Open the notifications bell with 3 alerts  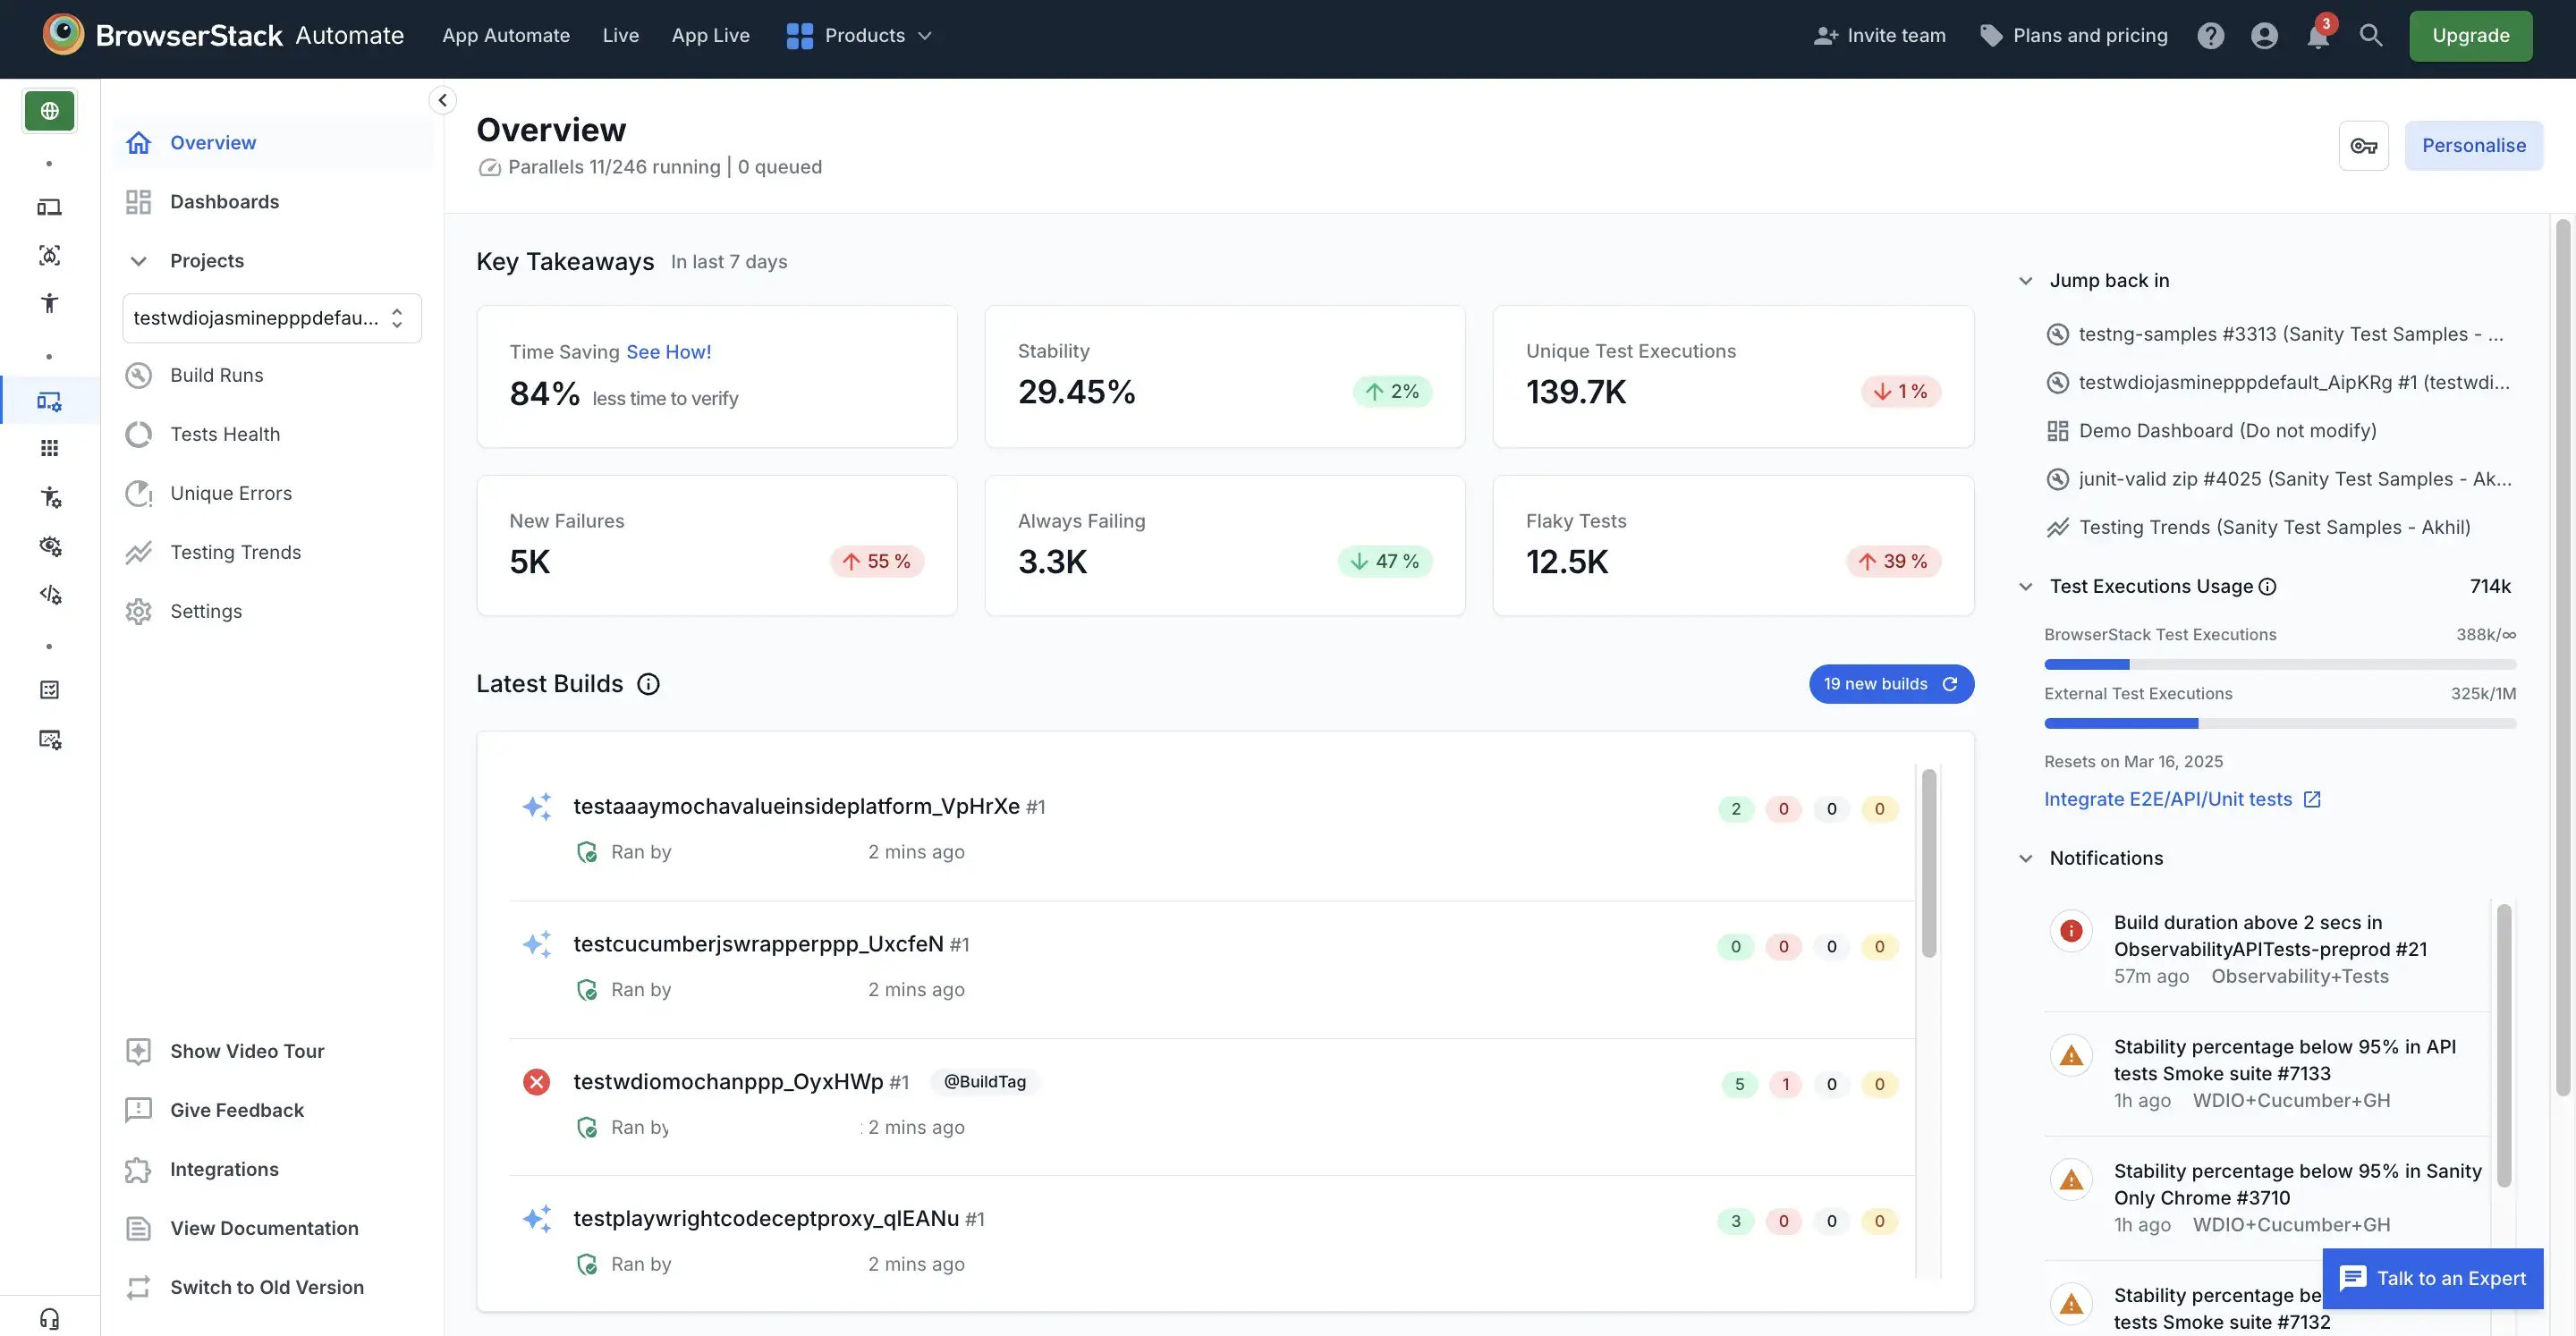pyautogui.click(x=2318, y=37)
